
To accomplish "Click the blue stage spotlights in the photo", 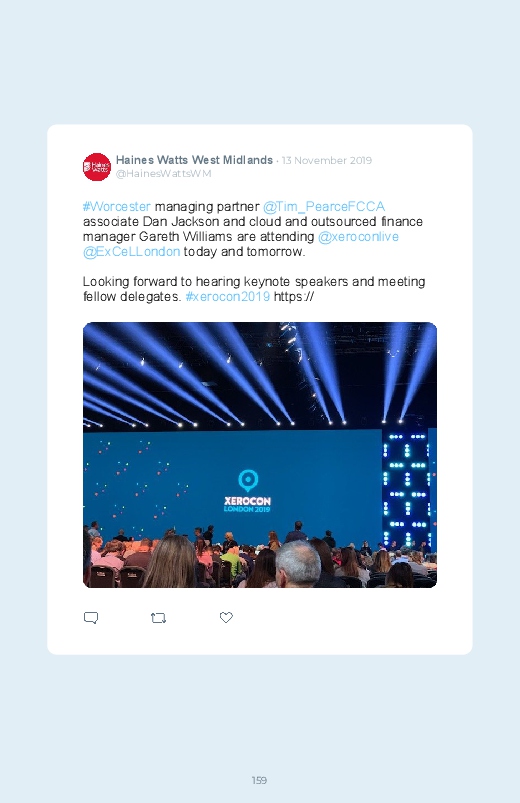I will tap(260, 375).
